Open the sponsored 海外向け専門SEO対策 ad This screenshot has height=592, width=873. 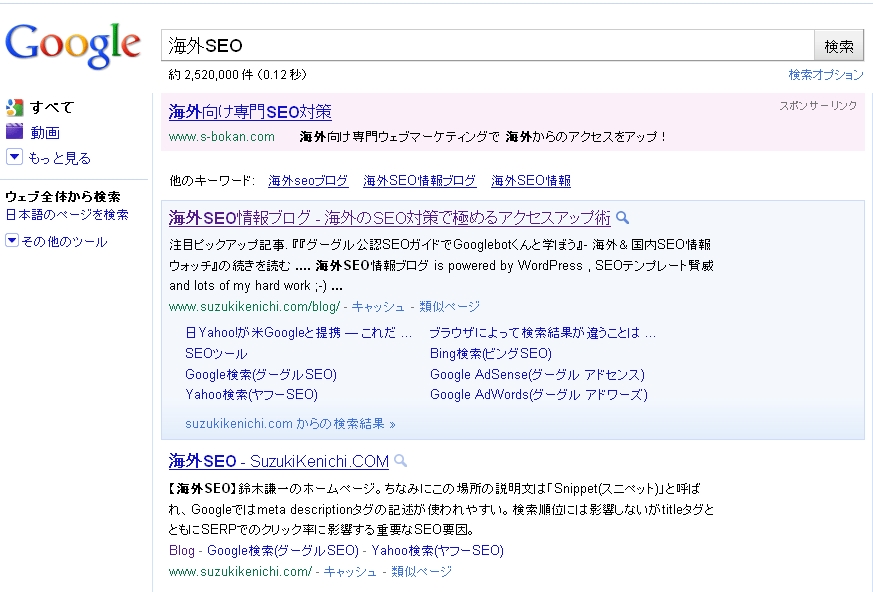[x=250, y=112]
